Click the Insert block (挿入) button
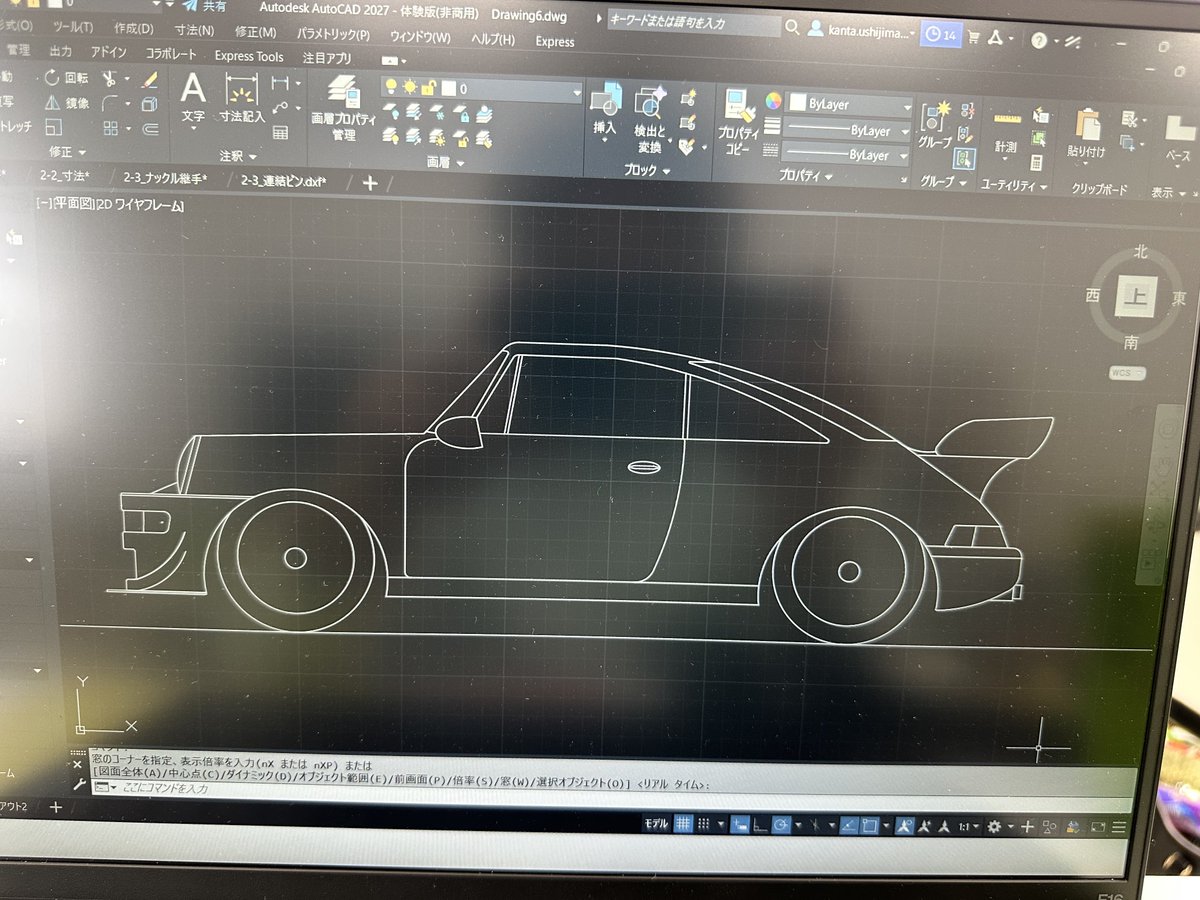 tap(605, 110)
